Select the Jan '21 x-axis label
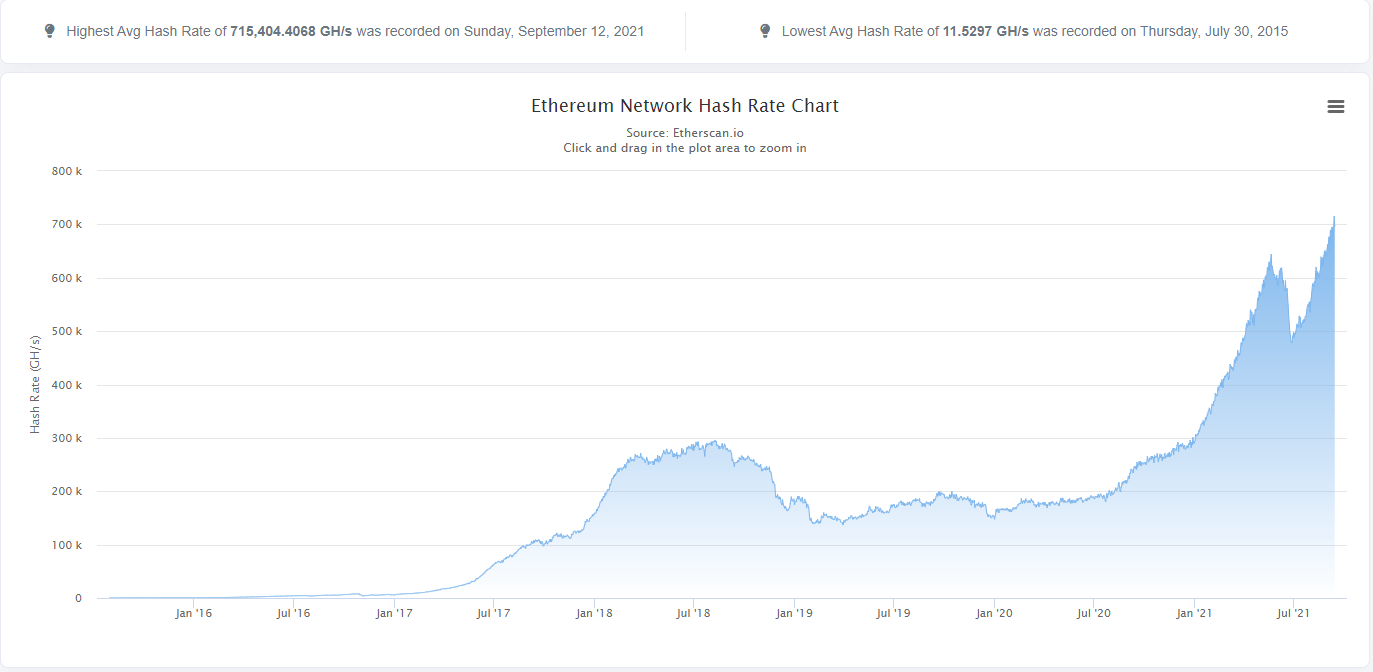 (x=1195, y=613)
